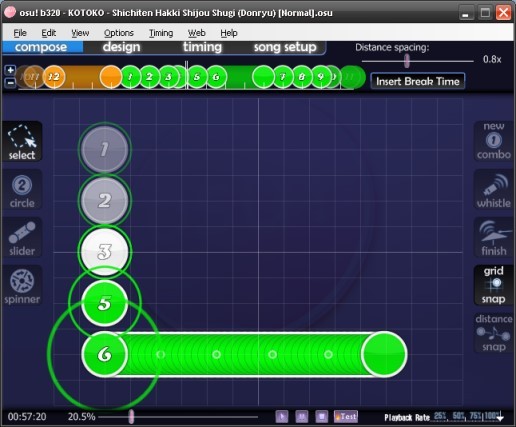
Task: Pick the slider tool
Action: 22,238
